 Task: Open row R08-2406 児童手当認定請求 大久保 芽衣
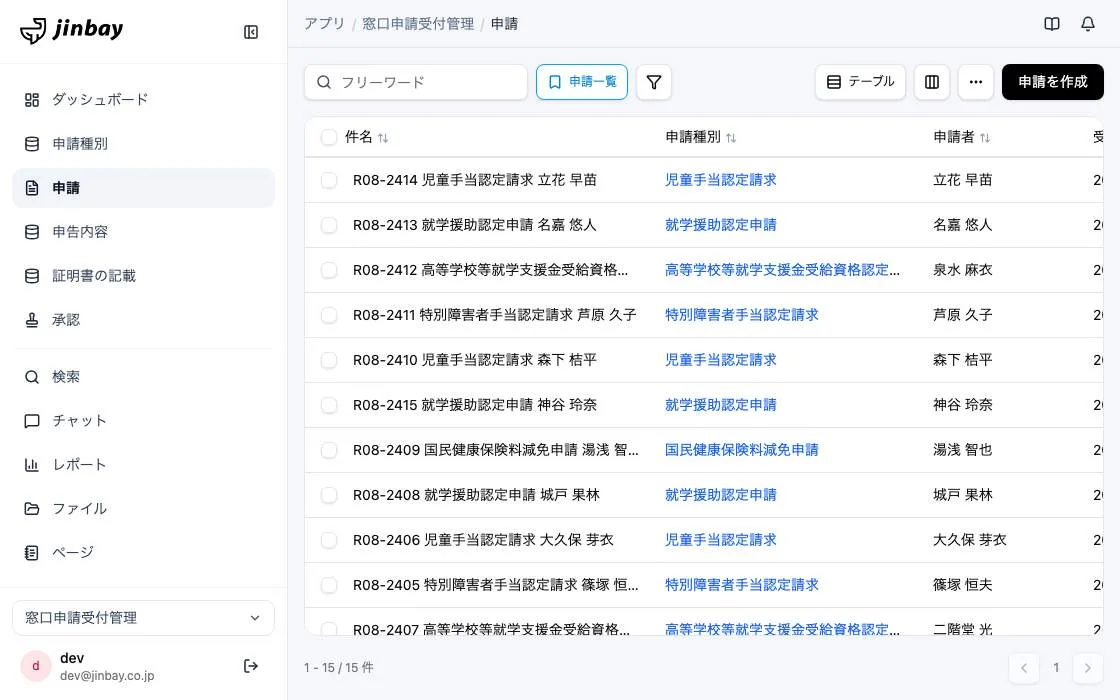coord(483,540)
